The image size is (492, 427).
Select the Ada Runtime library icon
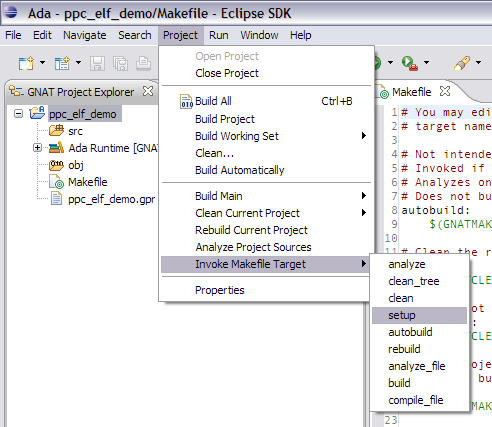[56, 147]
